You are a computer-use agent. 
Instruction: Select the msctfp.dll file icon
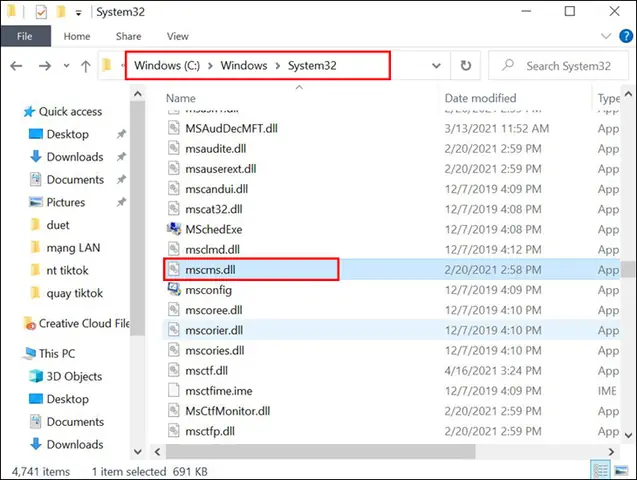click(x=173, y=431)
